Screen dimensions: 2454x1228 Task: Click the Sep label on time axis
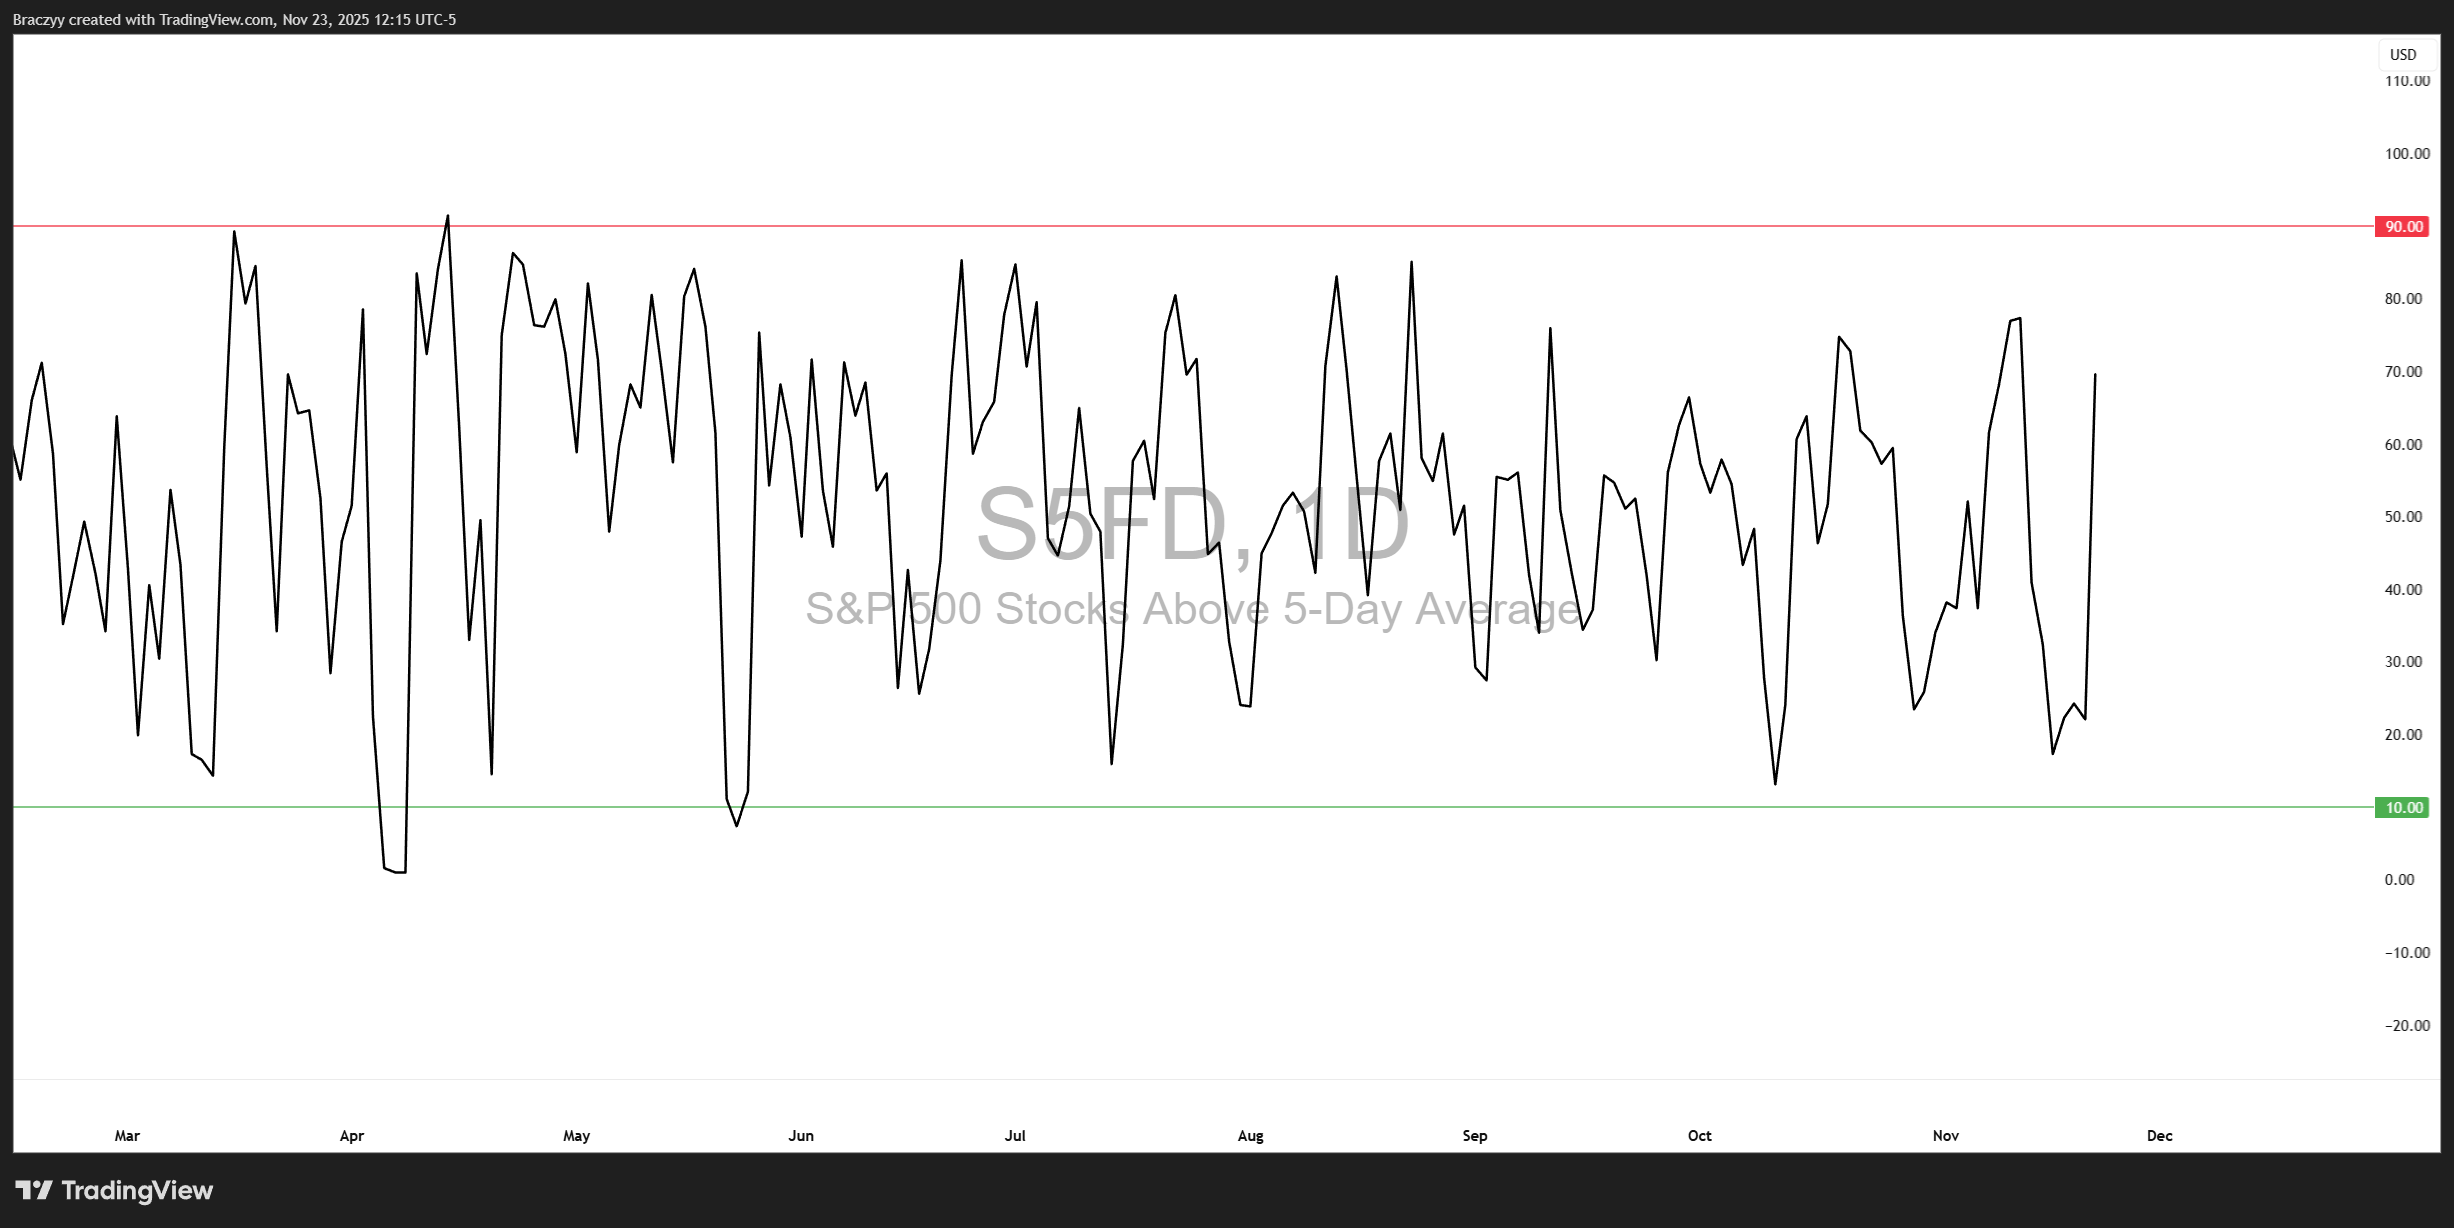1475,1136
